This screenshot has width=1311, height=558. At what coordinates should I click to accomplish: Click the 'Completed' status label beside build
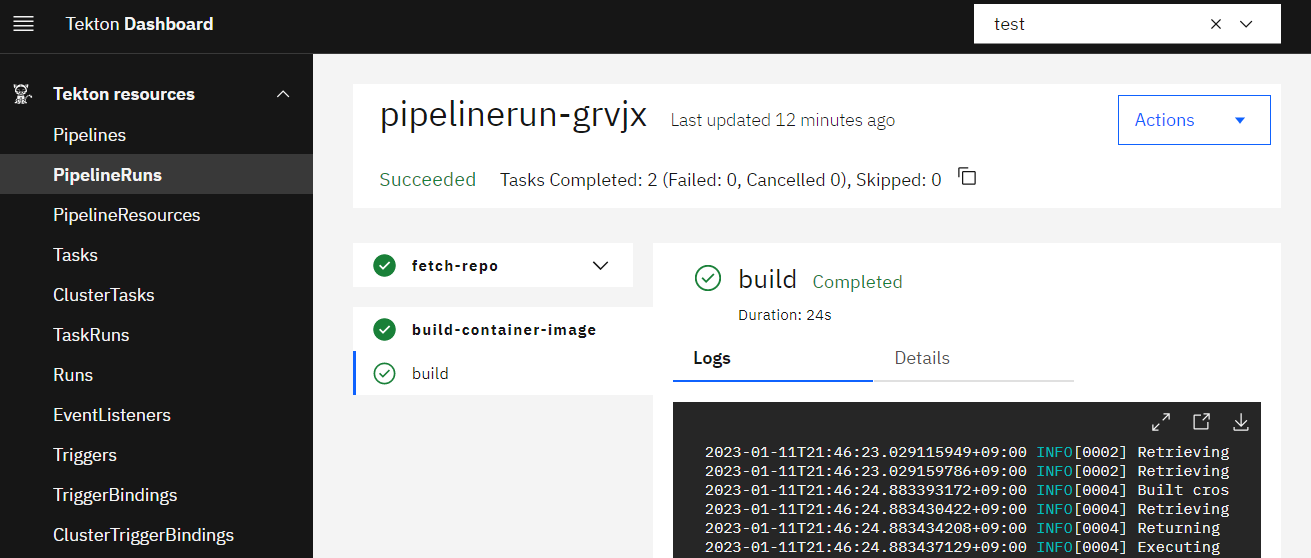tap(857, 282)
